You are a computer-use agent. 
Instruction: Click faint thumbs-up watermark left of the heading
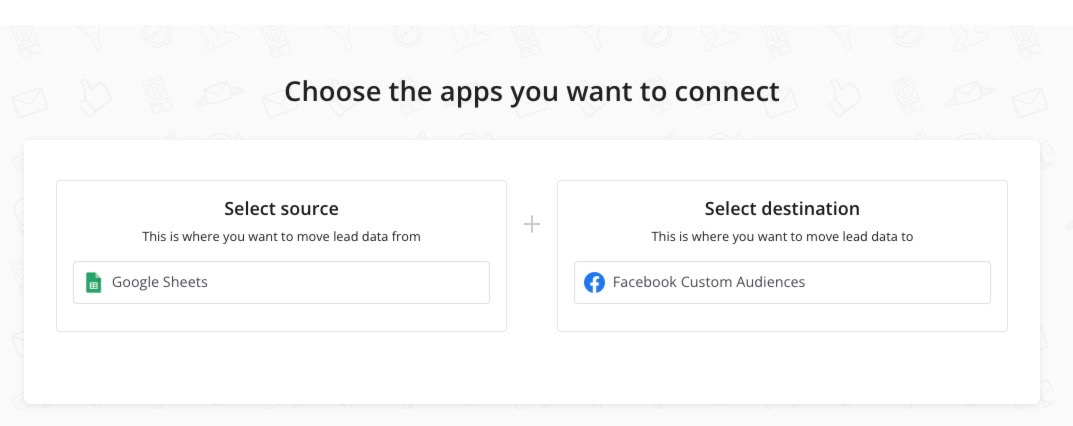pos(94,98)
